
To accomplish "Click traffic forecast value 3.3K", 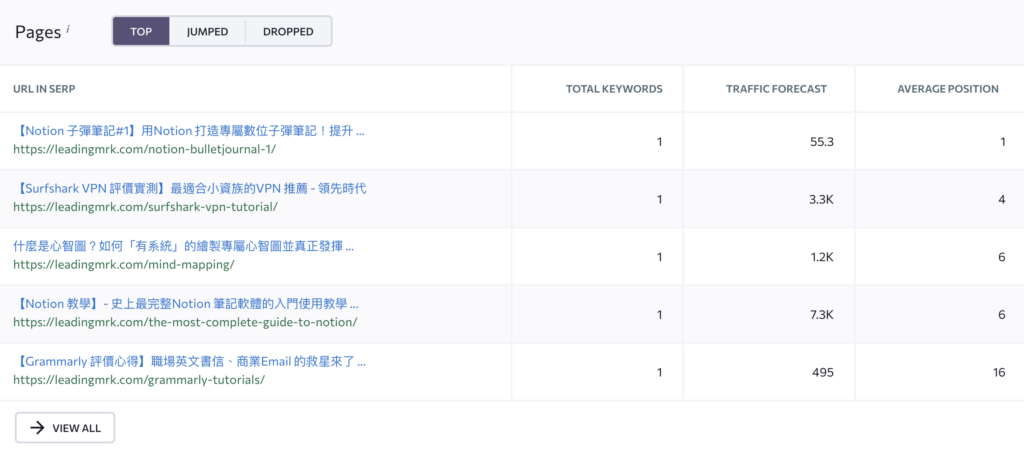I will tap(822, 199).
